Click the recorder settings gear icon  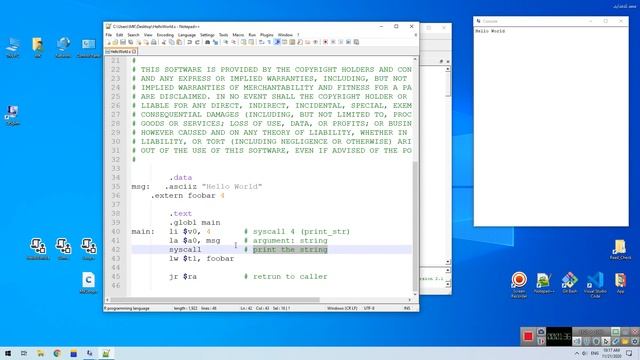635,341
